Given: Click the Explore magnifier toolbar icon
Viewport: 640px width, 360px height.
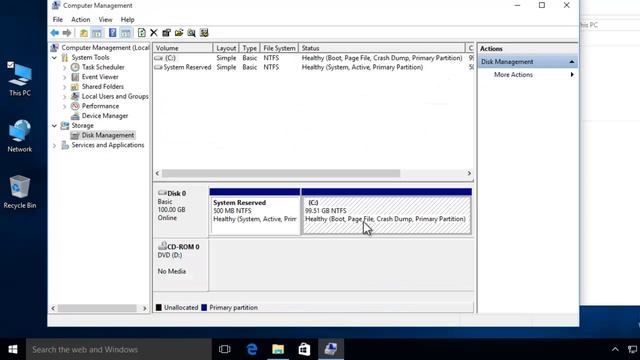Looking at the screenshot, I should 191,33.
